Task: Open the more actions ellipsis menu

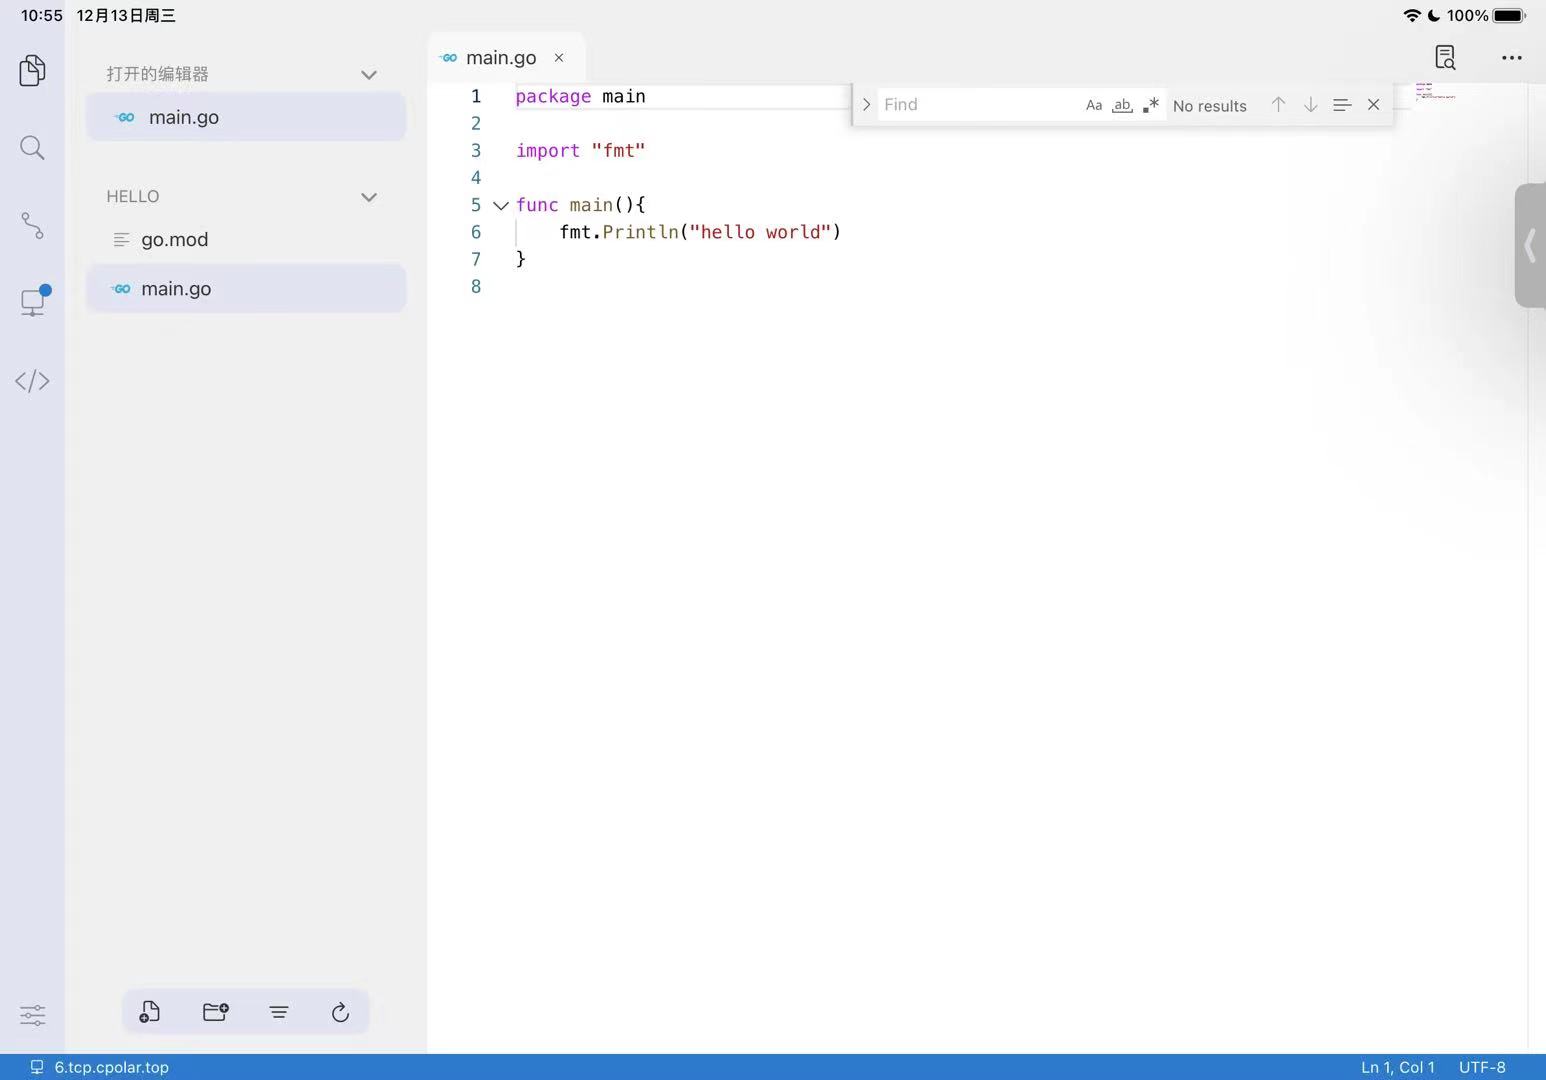Action: (1511, 58)
